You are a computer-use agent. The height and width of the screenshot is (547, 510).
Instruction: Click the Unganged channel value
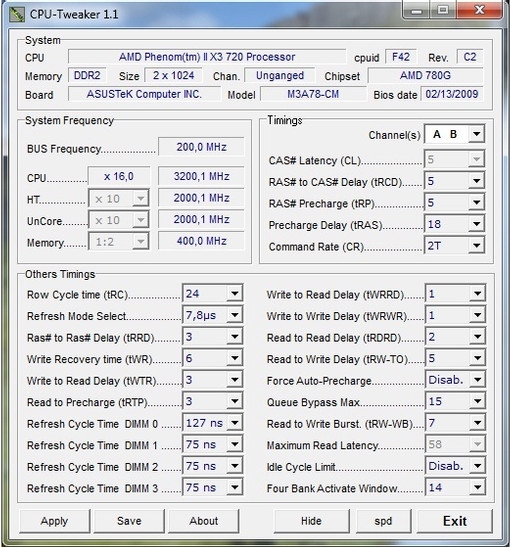click(280, 75)
